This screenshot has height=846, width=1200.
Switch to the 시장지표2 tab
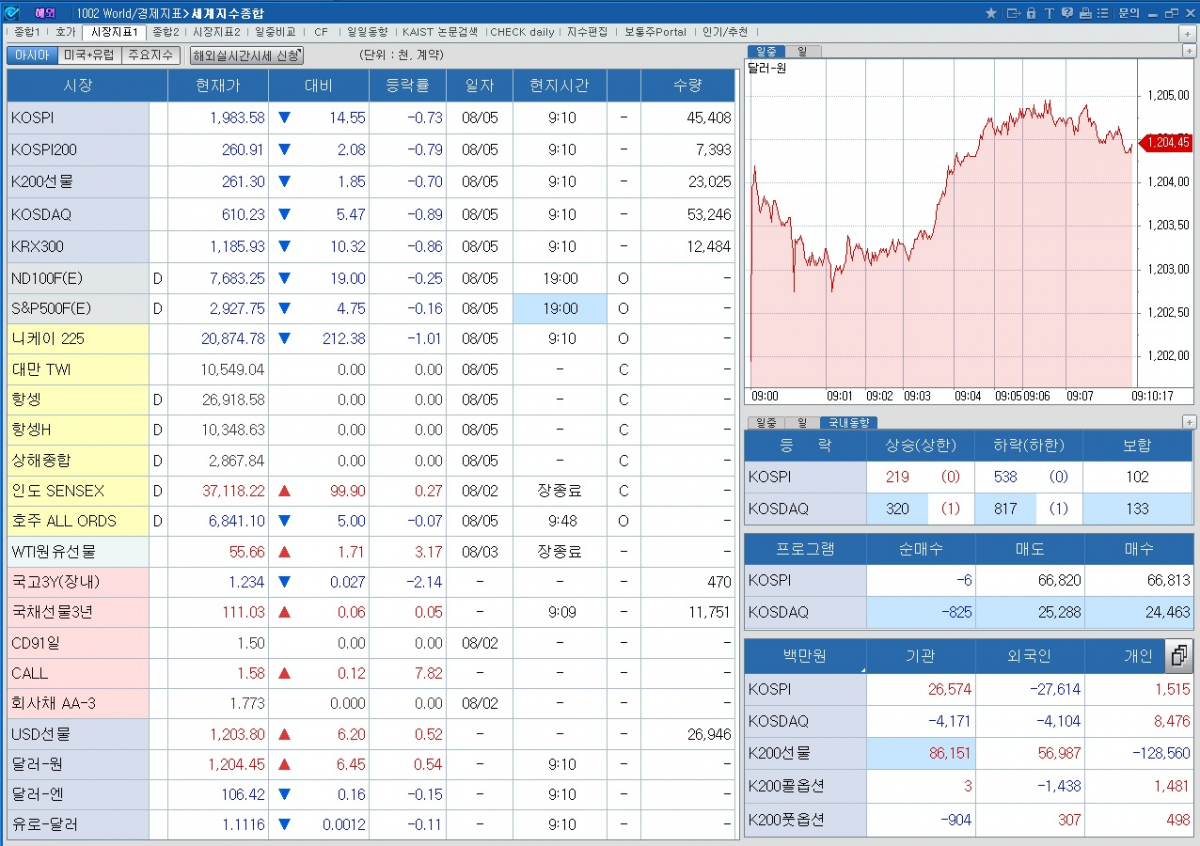click(217, 32)
